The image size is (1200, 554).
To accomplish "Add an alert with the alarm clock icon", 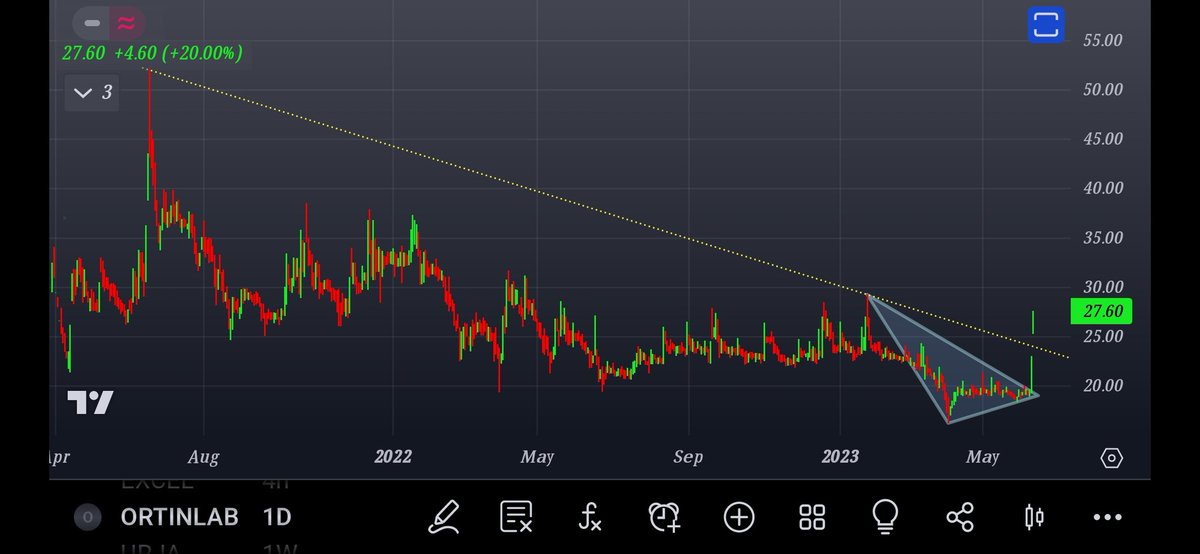I will coord(665,517).
